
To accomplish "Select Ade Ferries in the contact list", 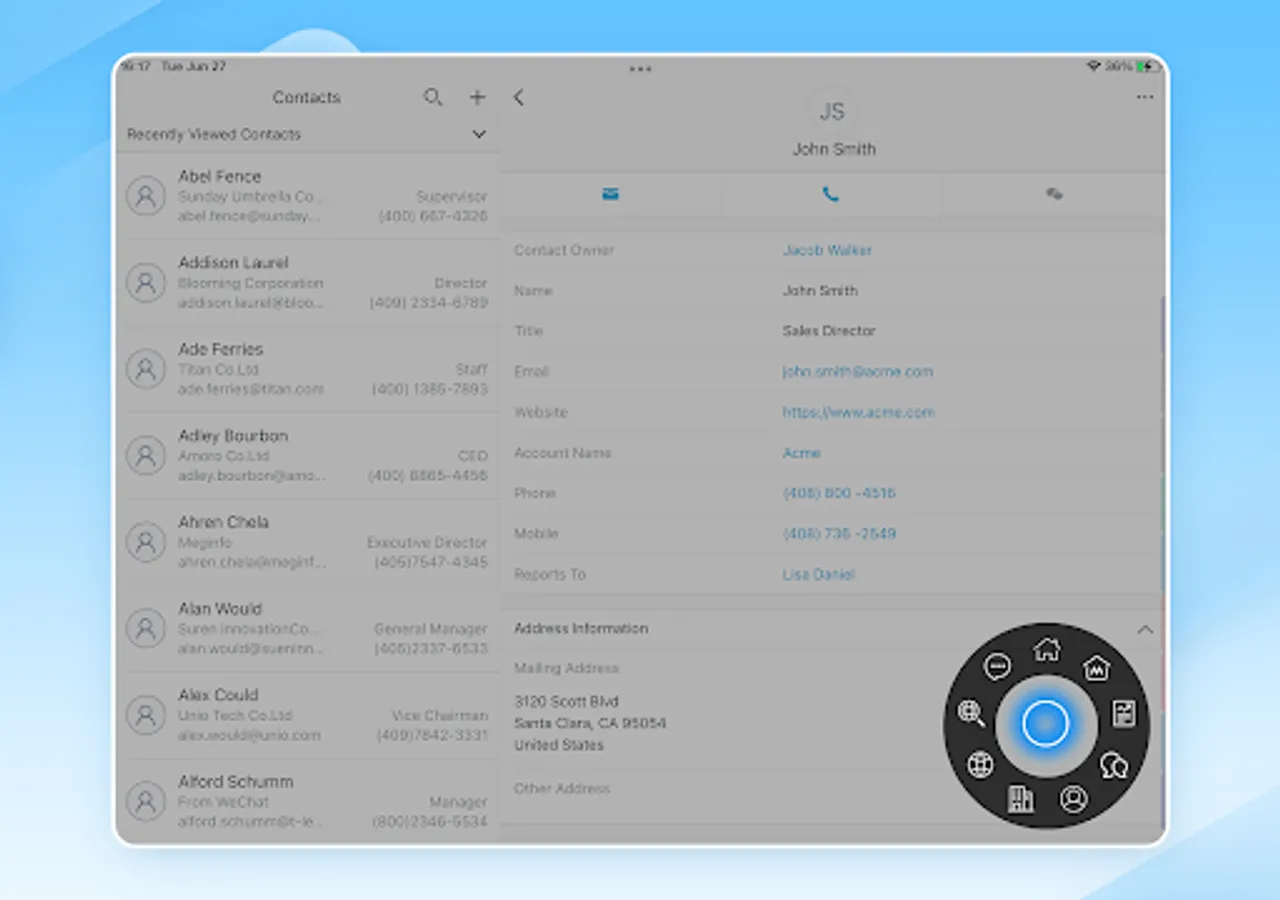I will pyautogui.click(x=307, y=369).
